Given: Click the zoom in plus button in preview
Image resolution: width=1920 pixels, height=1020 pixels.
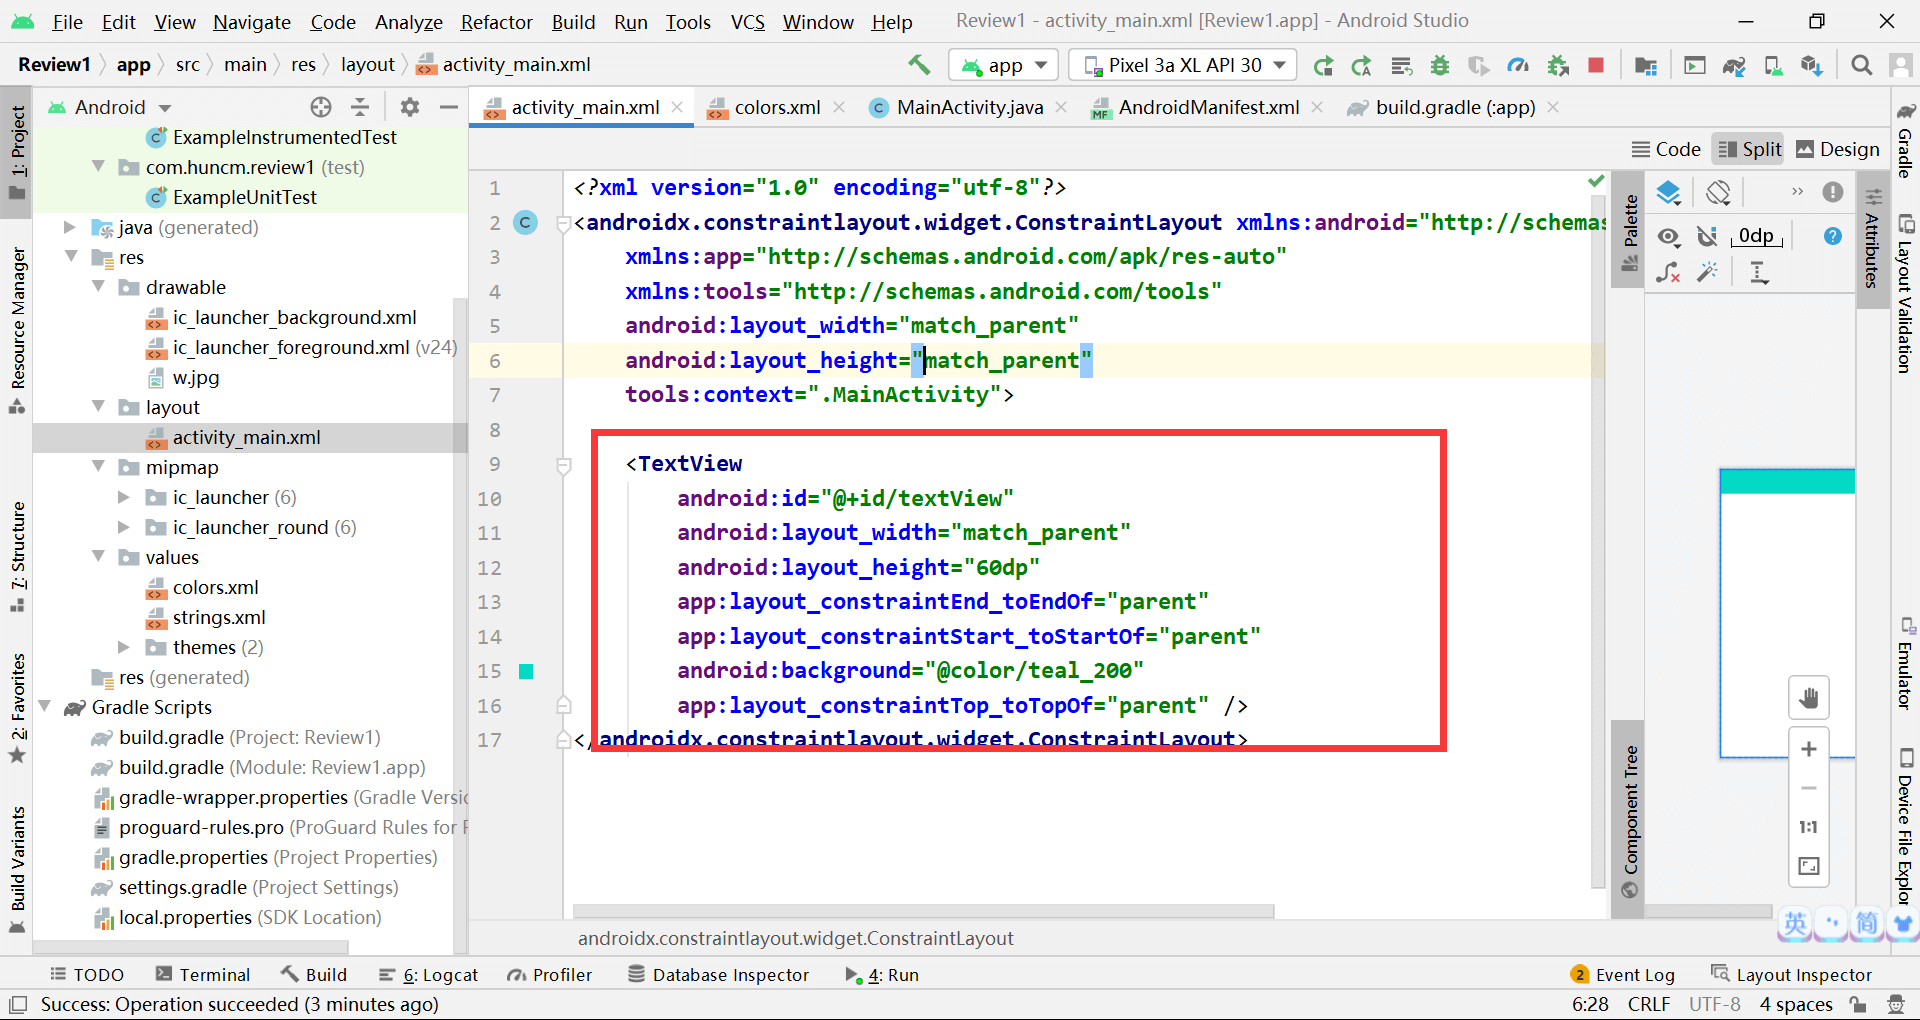Looking at the screenshot, I should click(x=1809, y=749).
